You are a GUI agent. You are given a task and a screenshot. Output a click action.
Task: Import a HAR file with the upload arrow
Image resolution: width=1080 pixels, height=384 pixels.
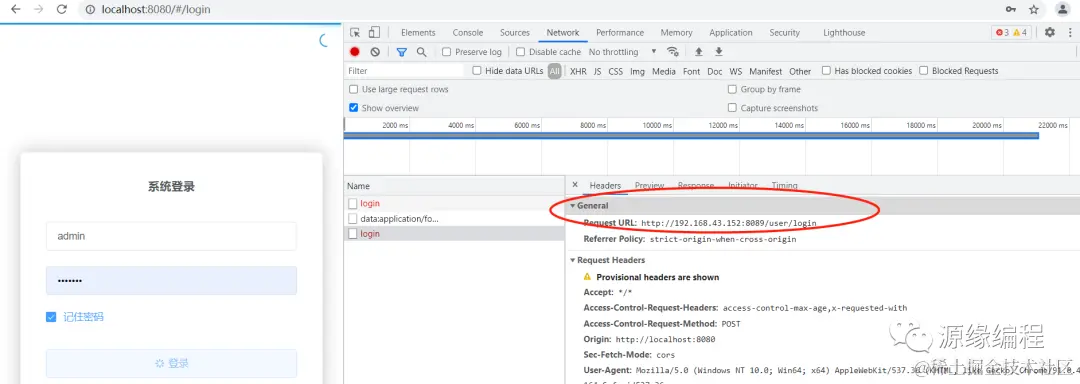[698, 52]
